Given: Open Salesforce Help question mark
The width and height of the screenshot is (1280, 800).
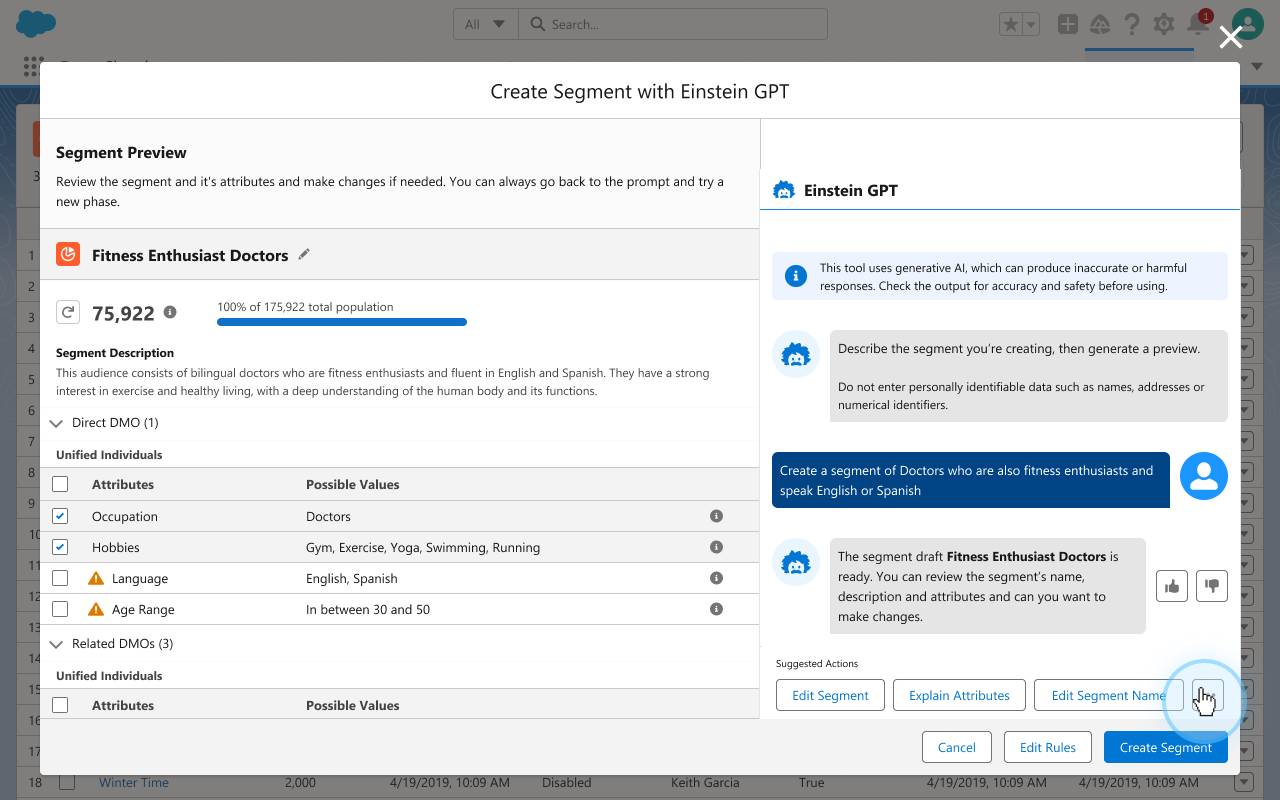Looking at the screenshot, I should [1131, 24].
